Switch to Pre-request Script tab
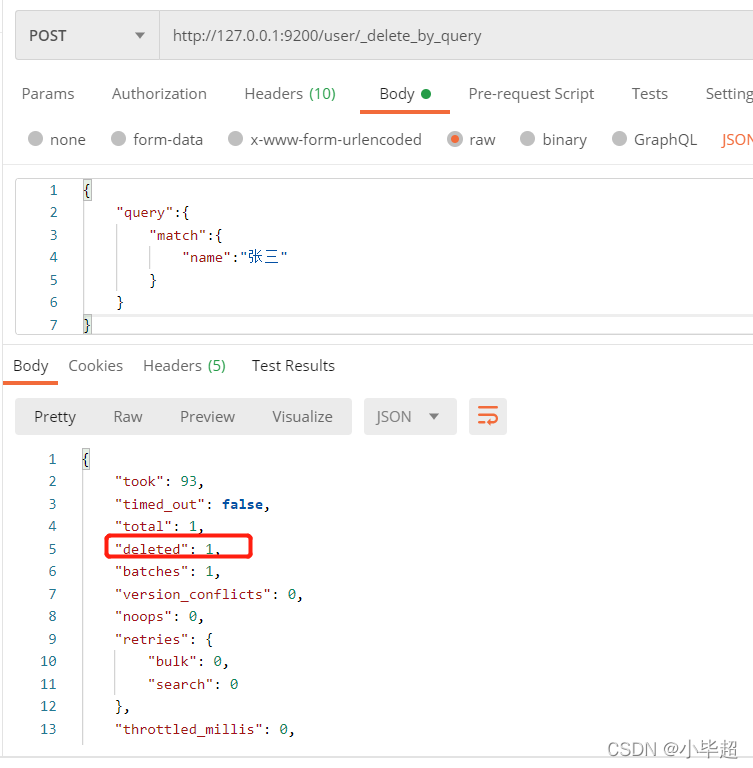753x768 pixels. pos(531,94)
